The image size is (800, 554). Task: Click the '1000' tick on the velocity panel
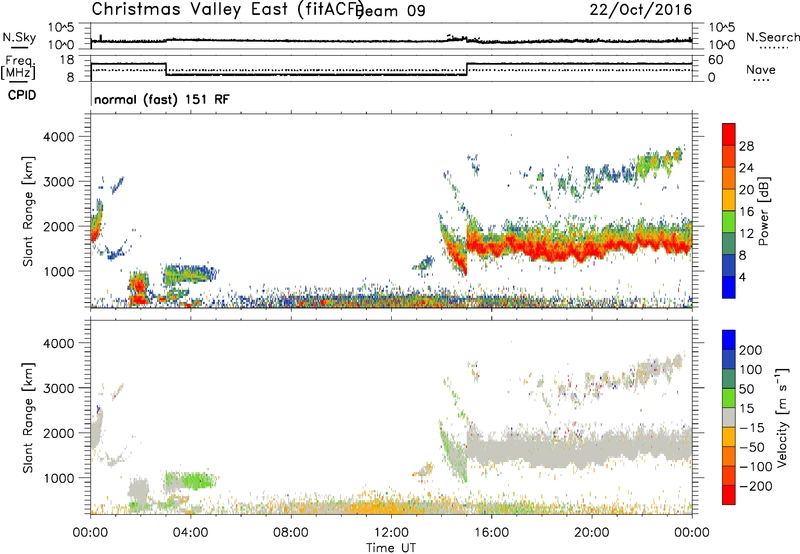(x=58, y=478)
